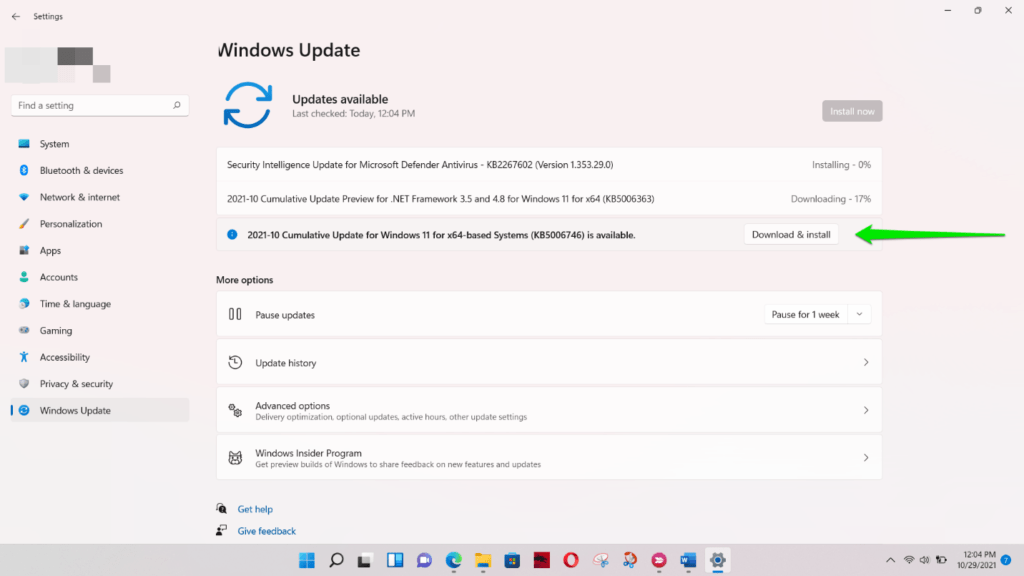
Task: Click the Windows Insider Program icon
Action: tap(235, 457)
